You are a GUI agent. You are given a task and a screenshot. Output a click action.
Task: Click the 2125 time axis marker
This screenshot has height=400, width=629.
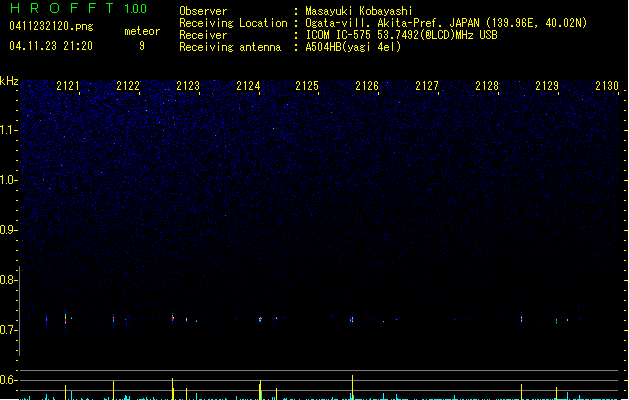307,86
